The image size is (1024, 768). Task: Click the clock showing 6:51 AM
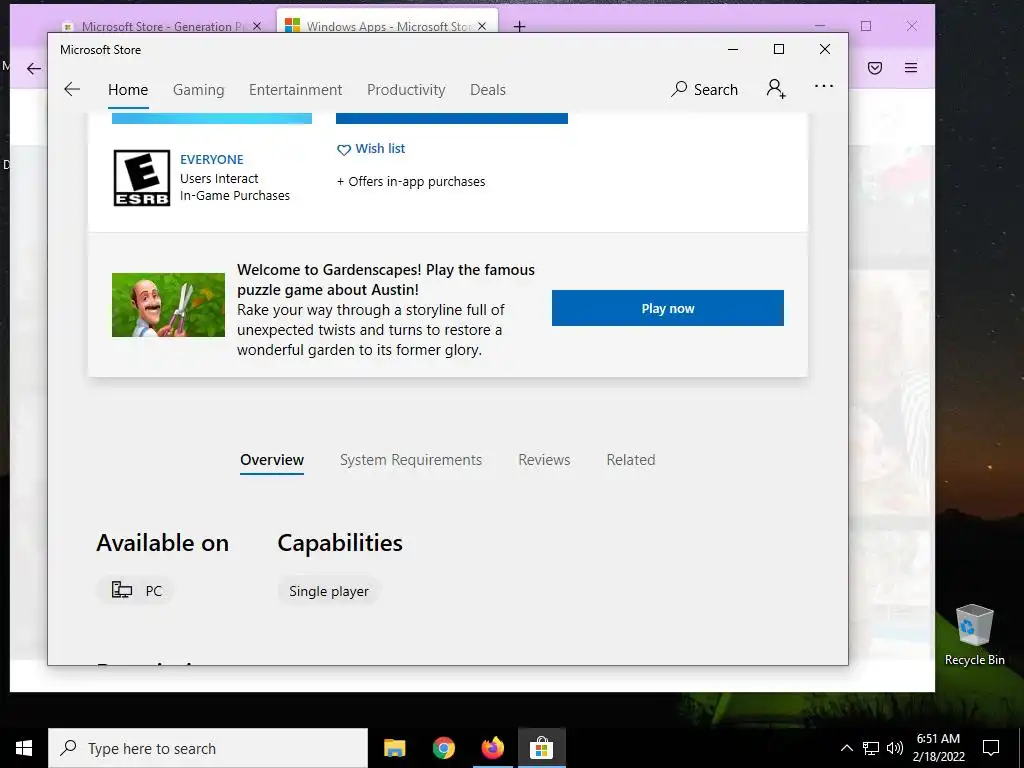(938, 739)
